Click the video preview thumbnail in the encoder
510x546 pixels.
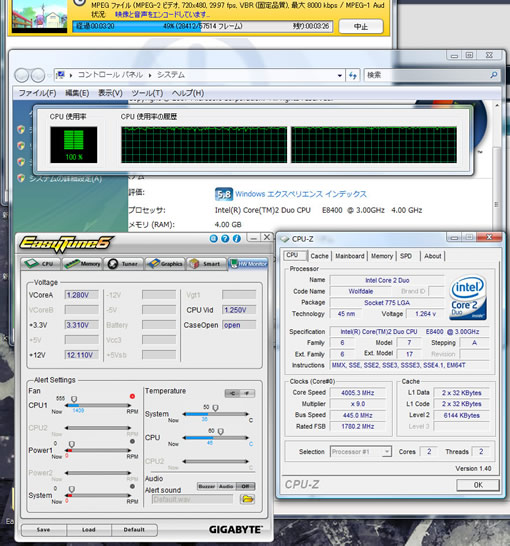coord(39,16)
